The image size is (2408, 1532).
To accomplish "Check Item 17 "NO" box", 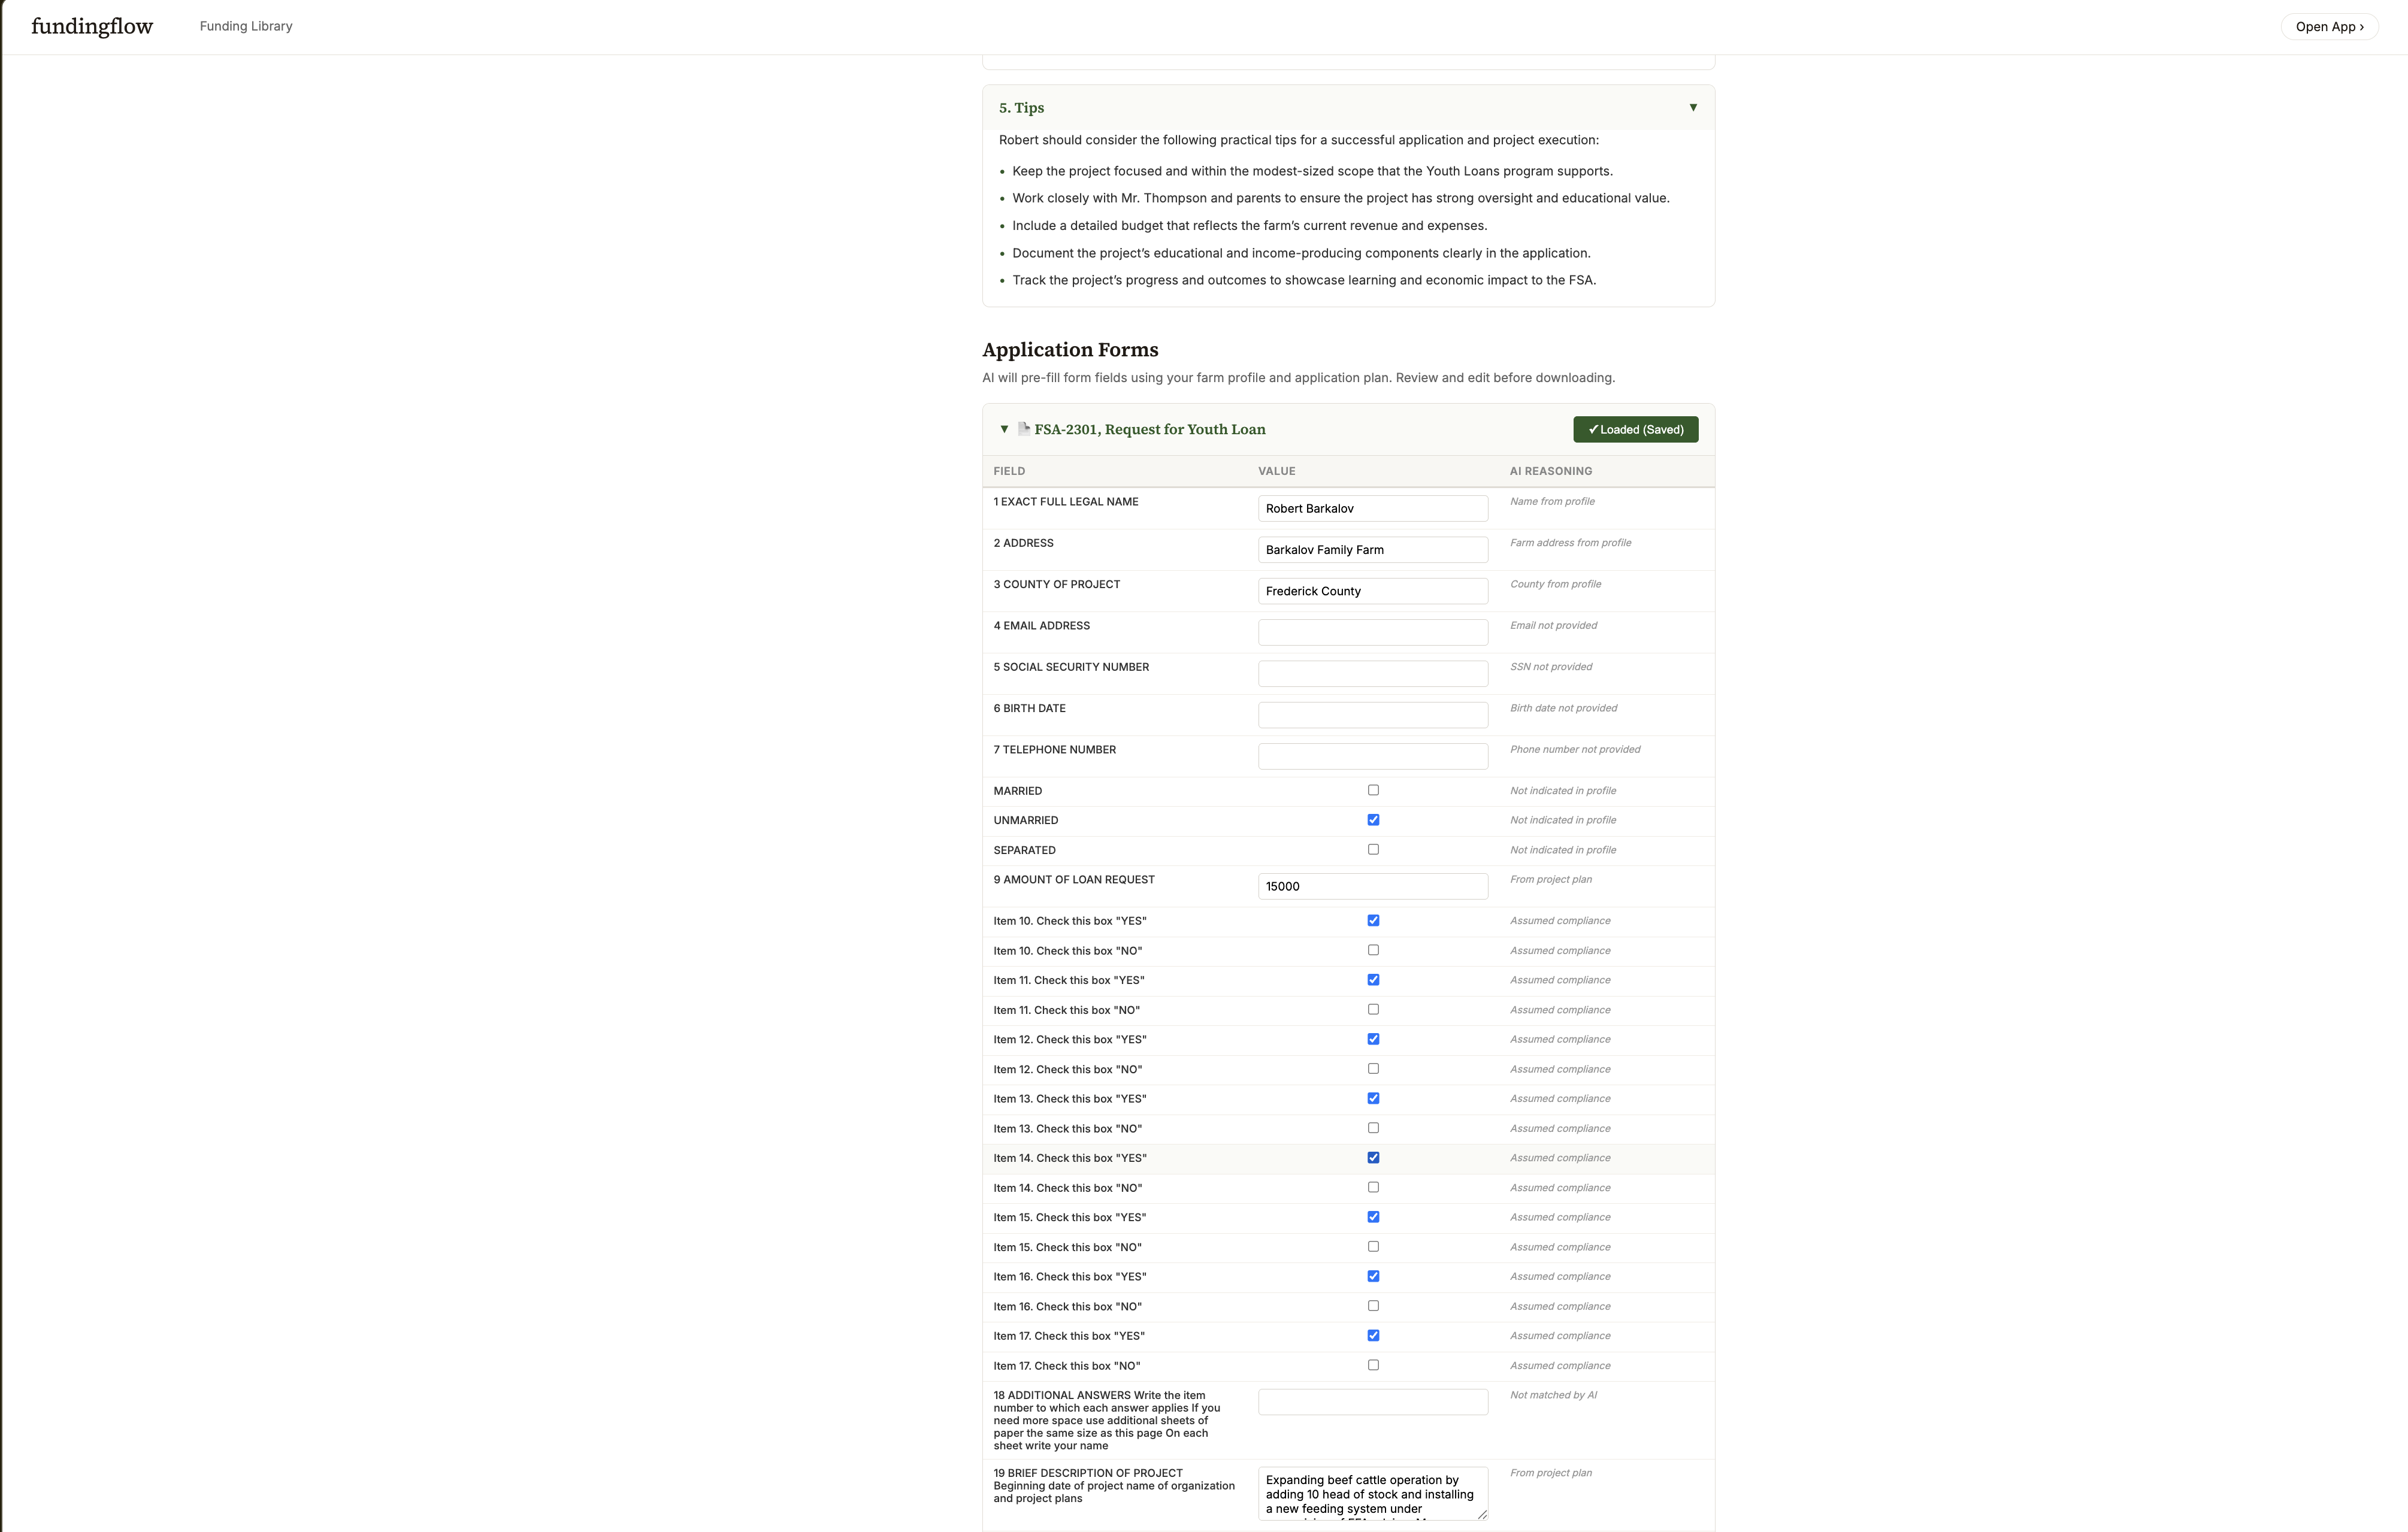I will pyautogui.click(x=1373, y=1365).
